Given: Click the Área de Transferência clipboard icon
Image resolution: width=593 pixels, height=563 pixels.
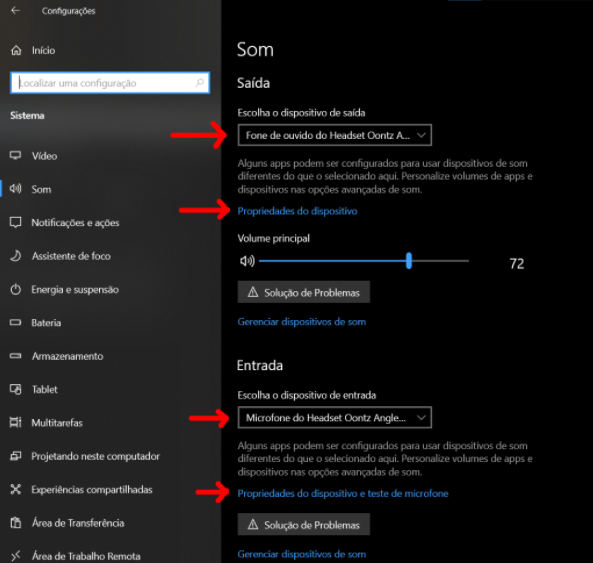Looking at the screenshot, I should 16,523.
